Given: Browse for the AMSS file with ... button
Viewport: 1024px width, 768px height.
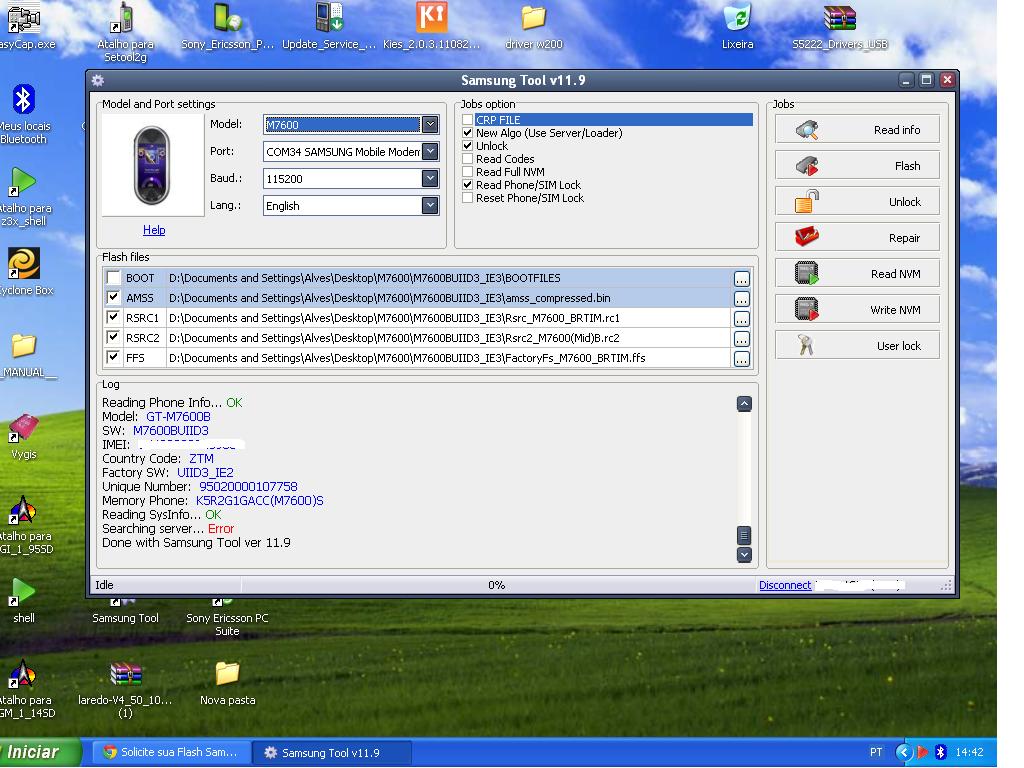Looking at the screenshot, I should (x=741, y=299).
